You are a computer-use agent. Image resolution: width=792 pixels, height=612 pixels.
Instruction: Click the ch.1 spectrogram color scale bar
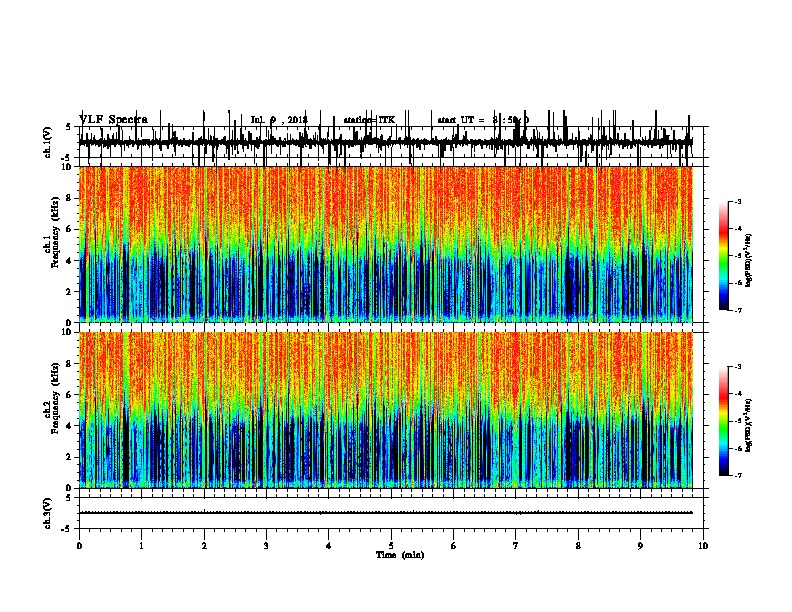[724, 256]
